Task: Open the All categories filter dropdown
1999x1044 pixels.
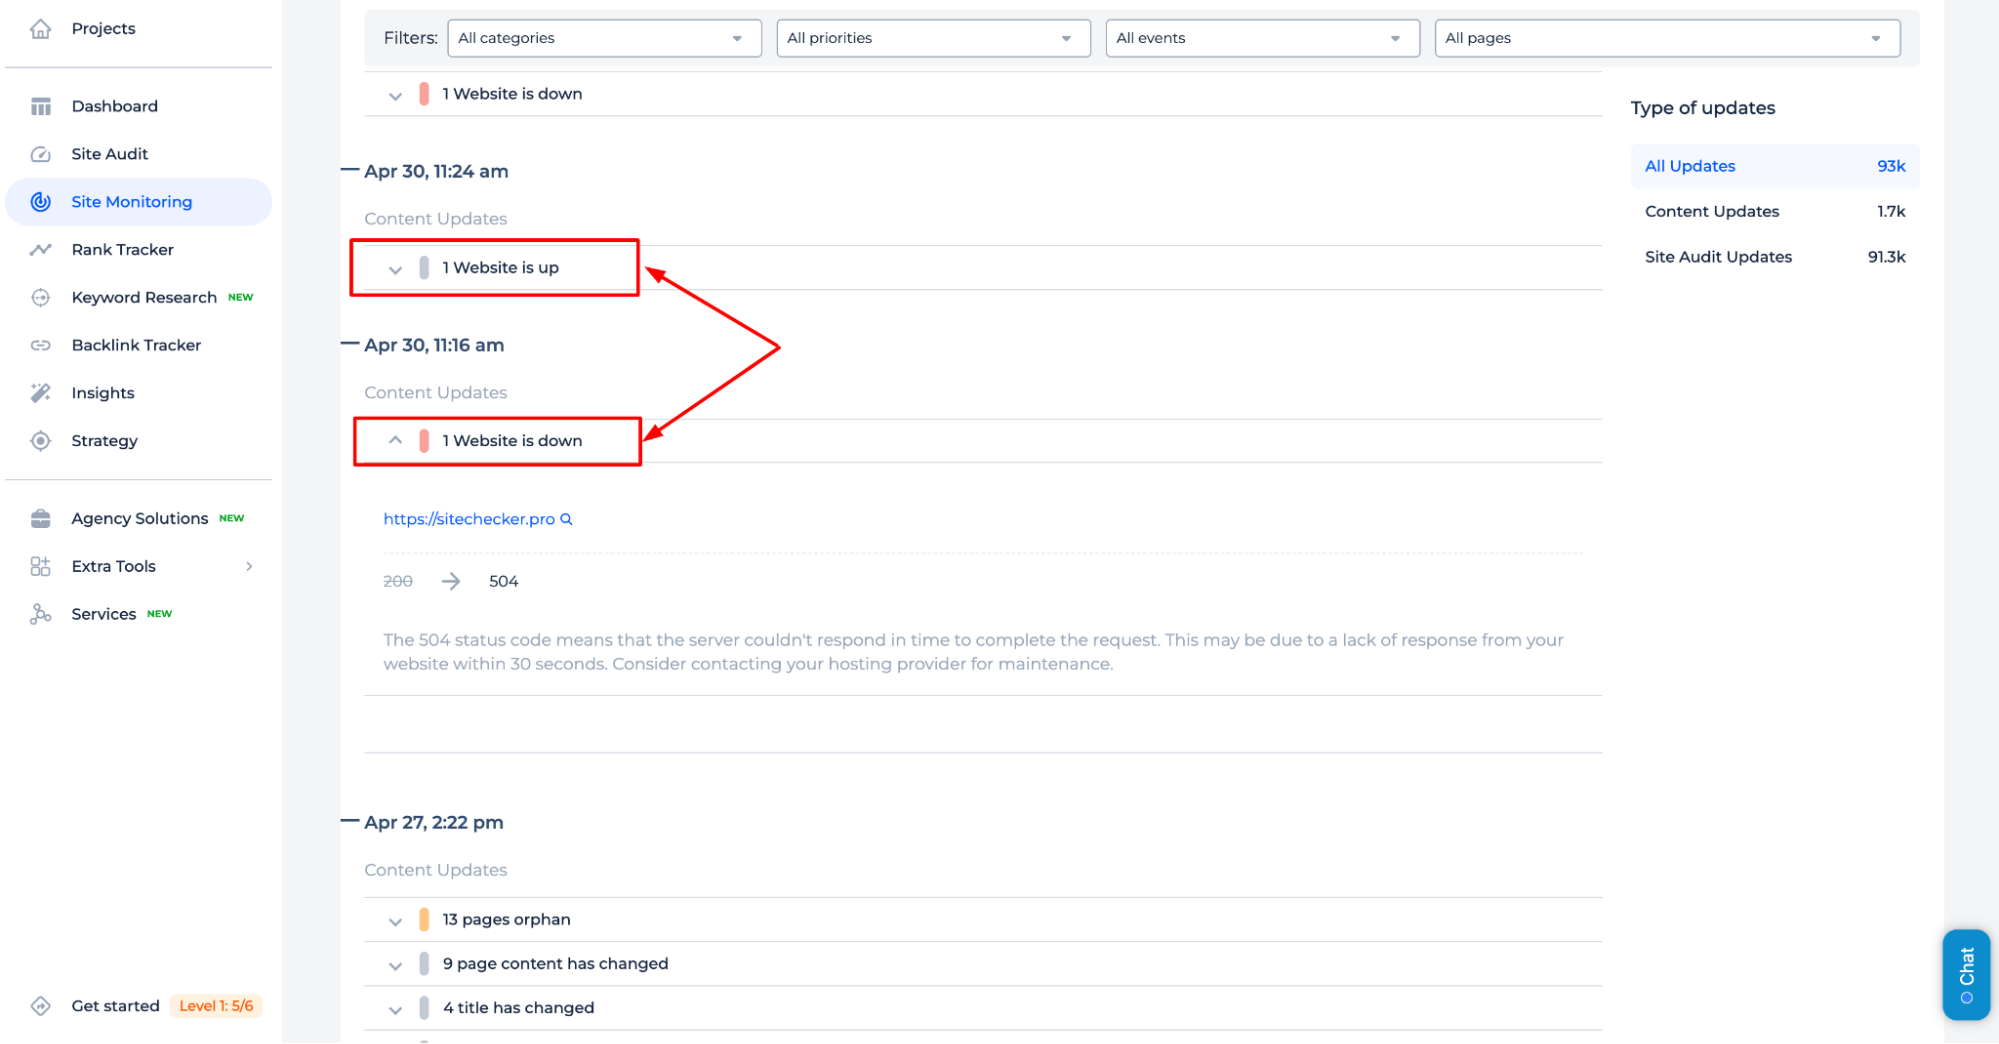Action: (x=604, y=38)
